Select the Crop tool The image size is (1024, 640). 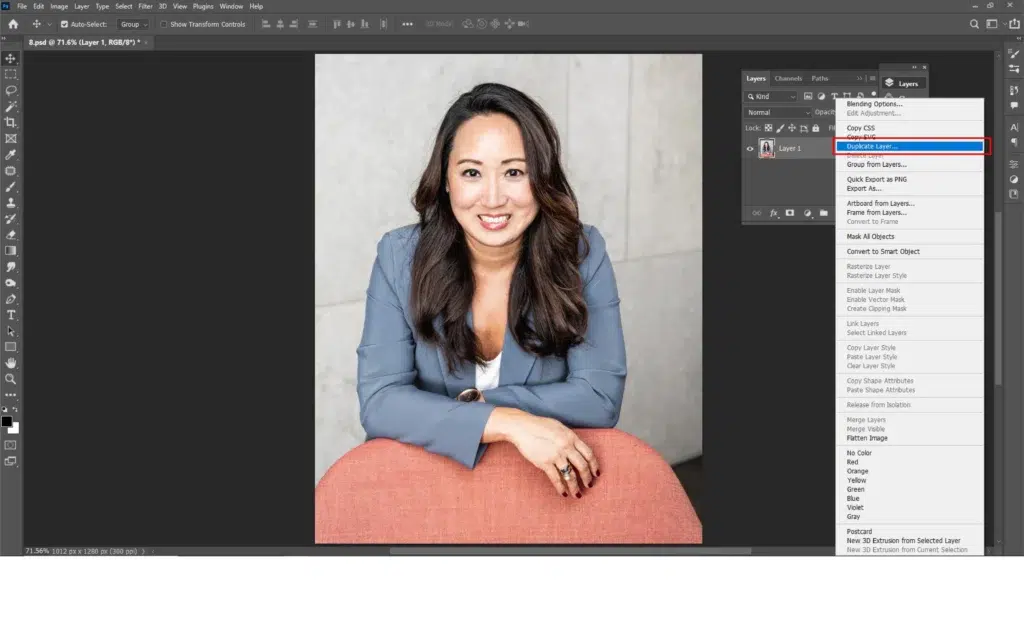11,122
